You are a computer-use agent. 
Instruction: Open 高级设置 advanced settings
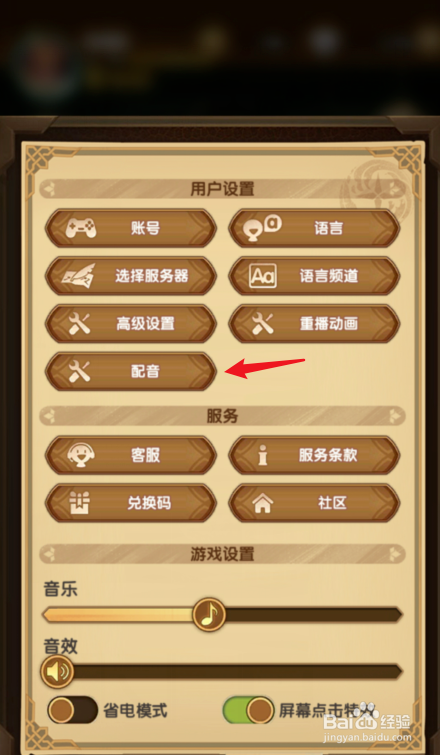(131, 324)
